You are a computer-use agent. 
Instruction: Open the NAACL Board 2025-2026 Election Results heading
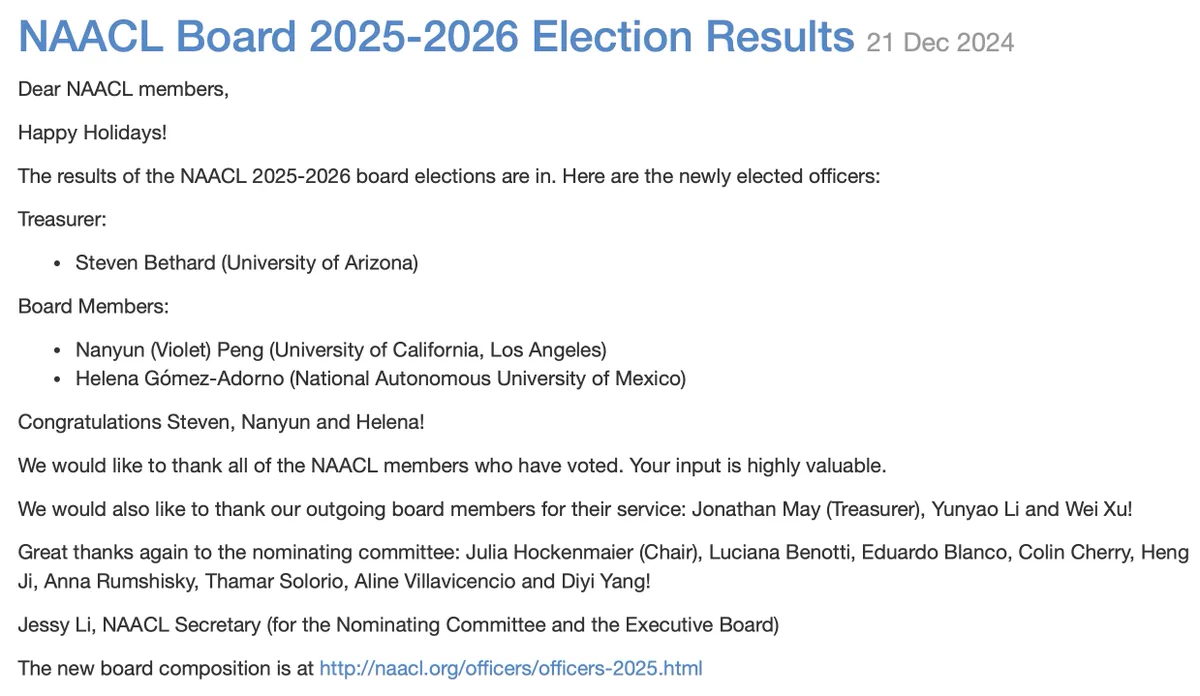[x=436, y=36]
